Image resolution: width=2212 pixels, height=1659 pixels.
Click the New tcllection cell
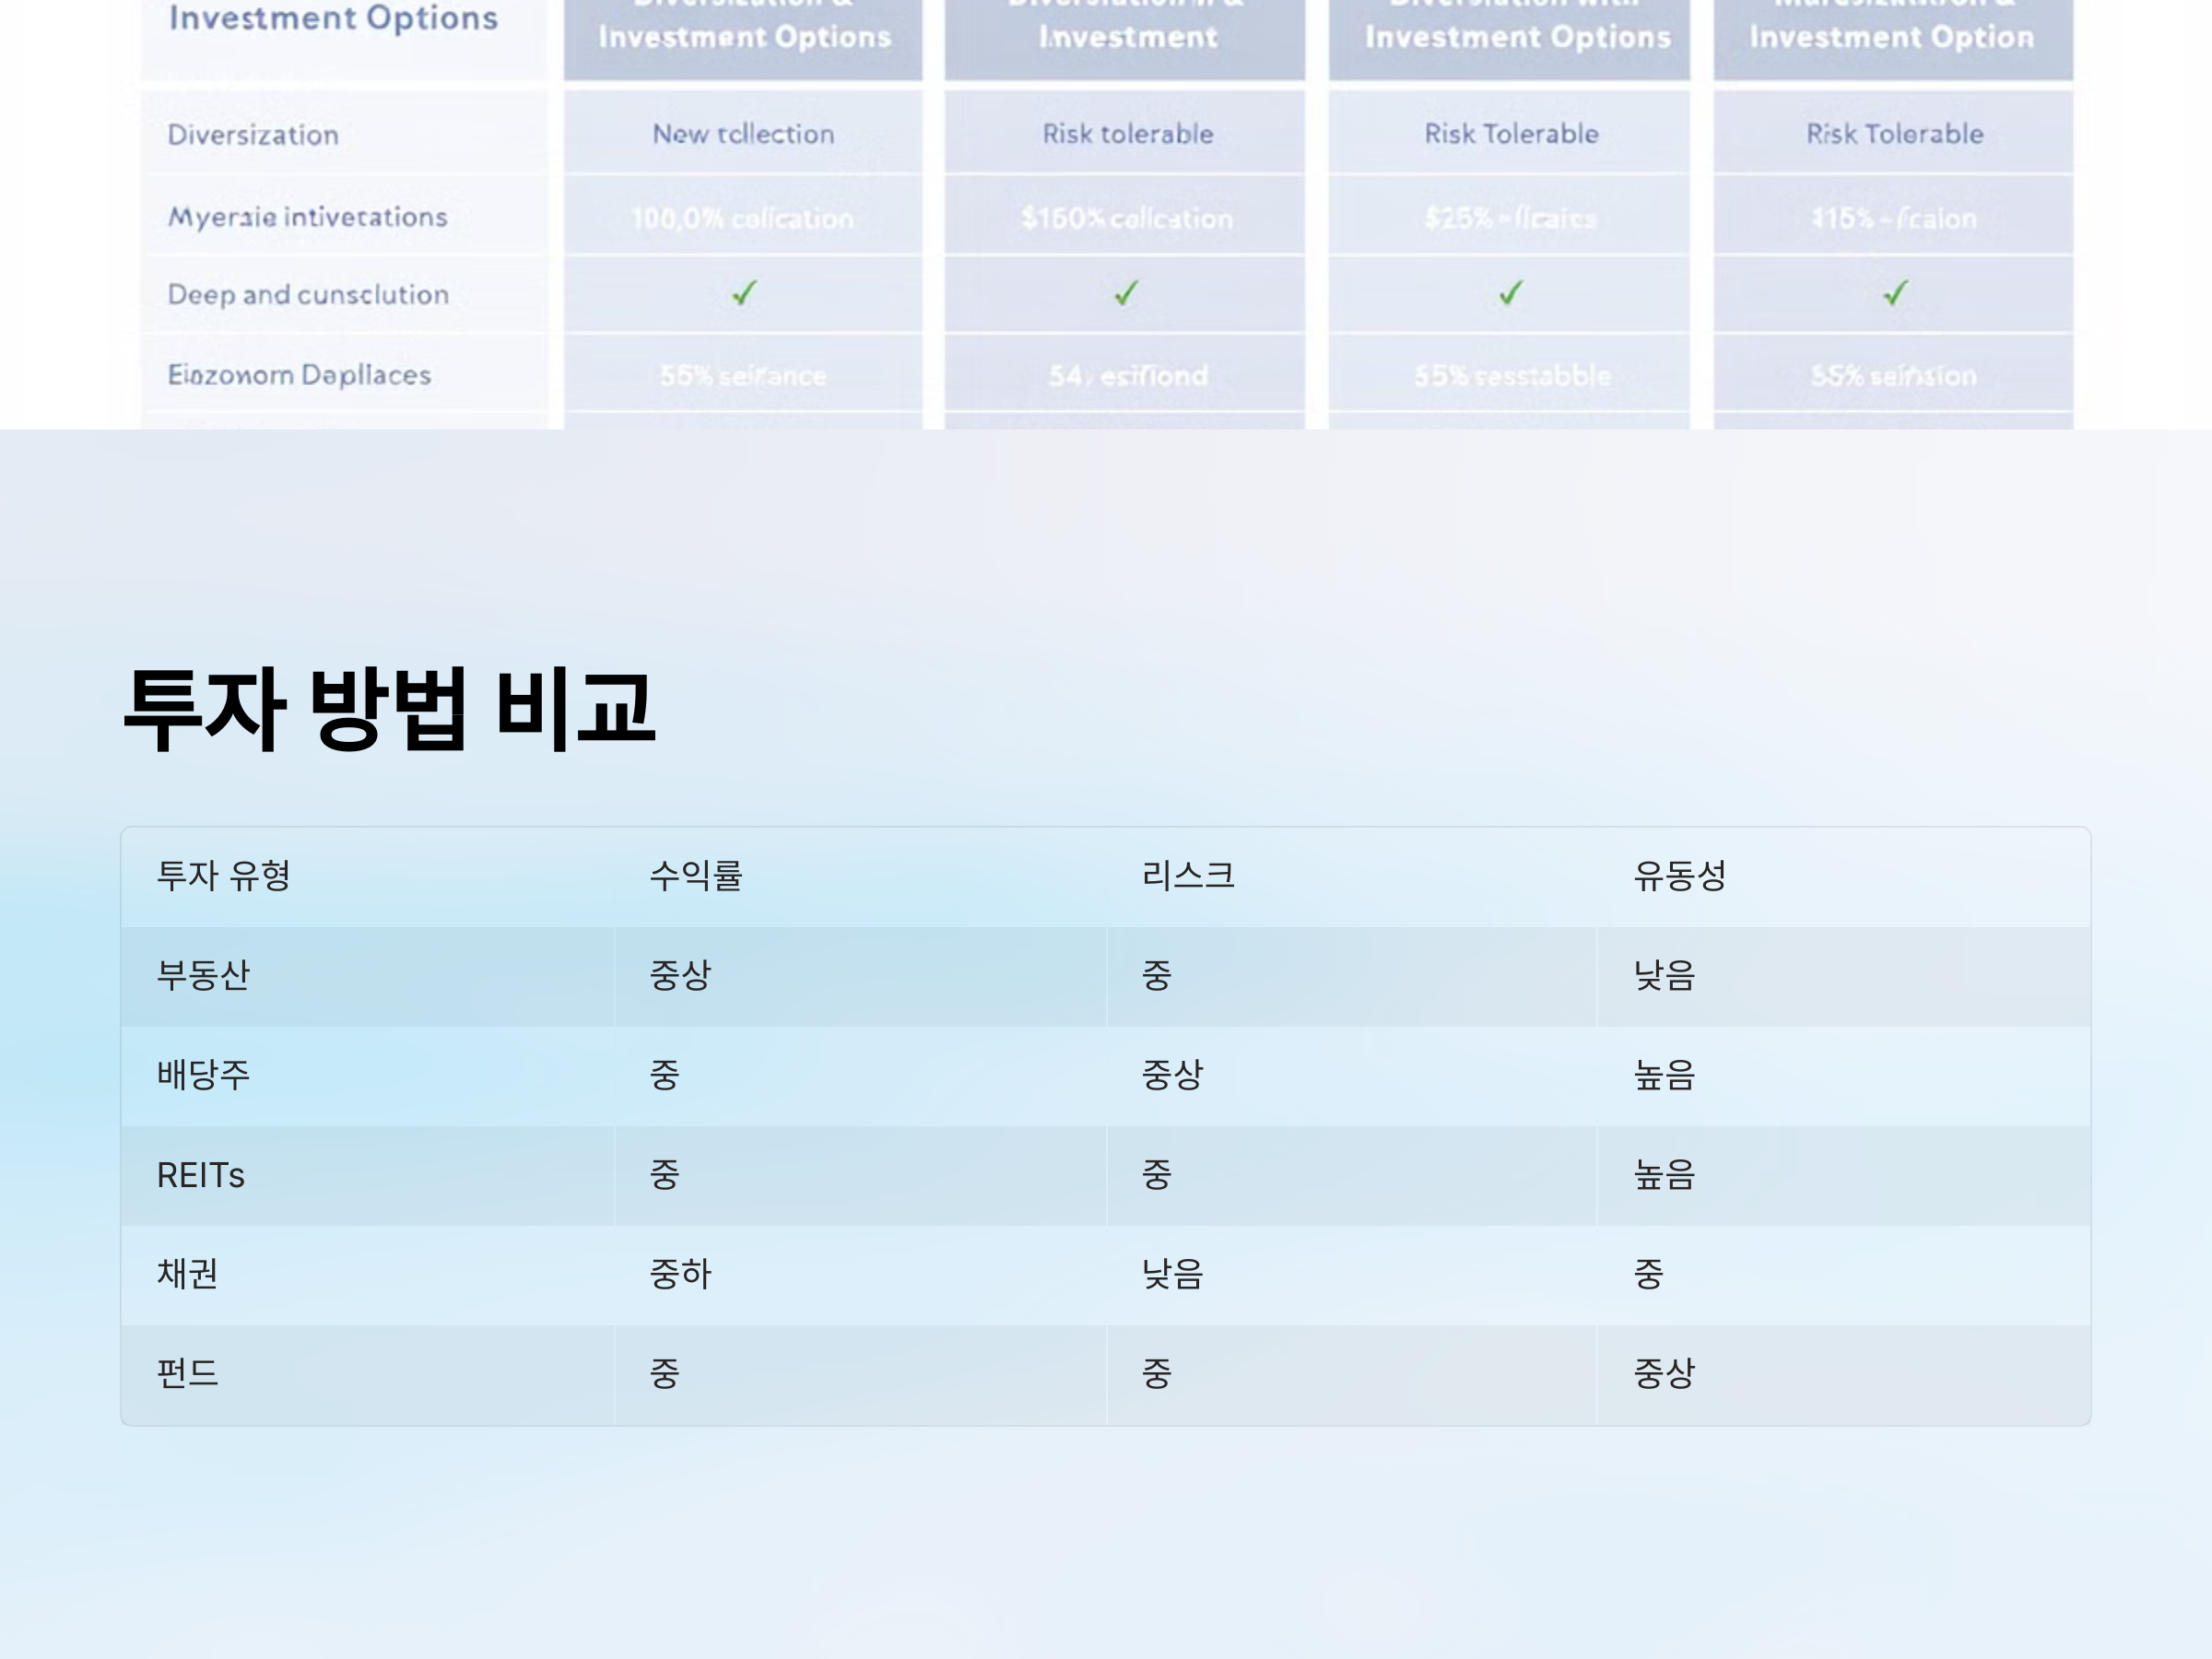(x=743, y=134)
